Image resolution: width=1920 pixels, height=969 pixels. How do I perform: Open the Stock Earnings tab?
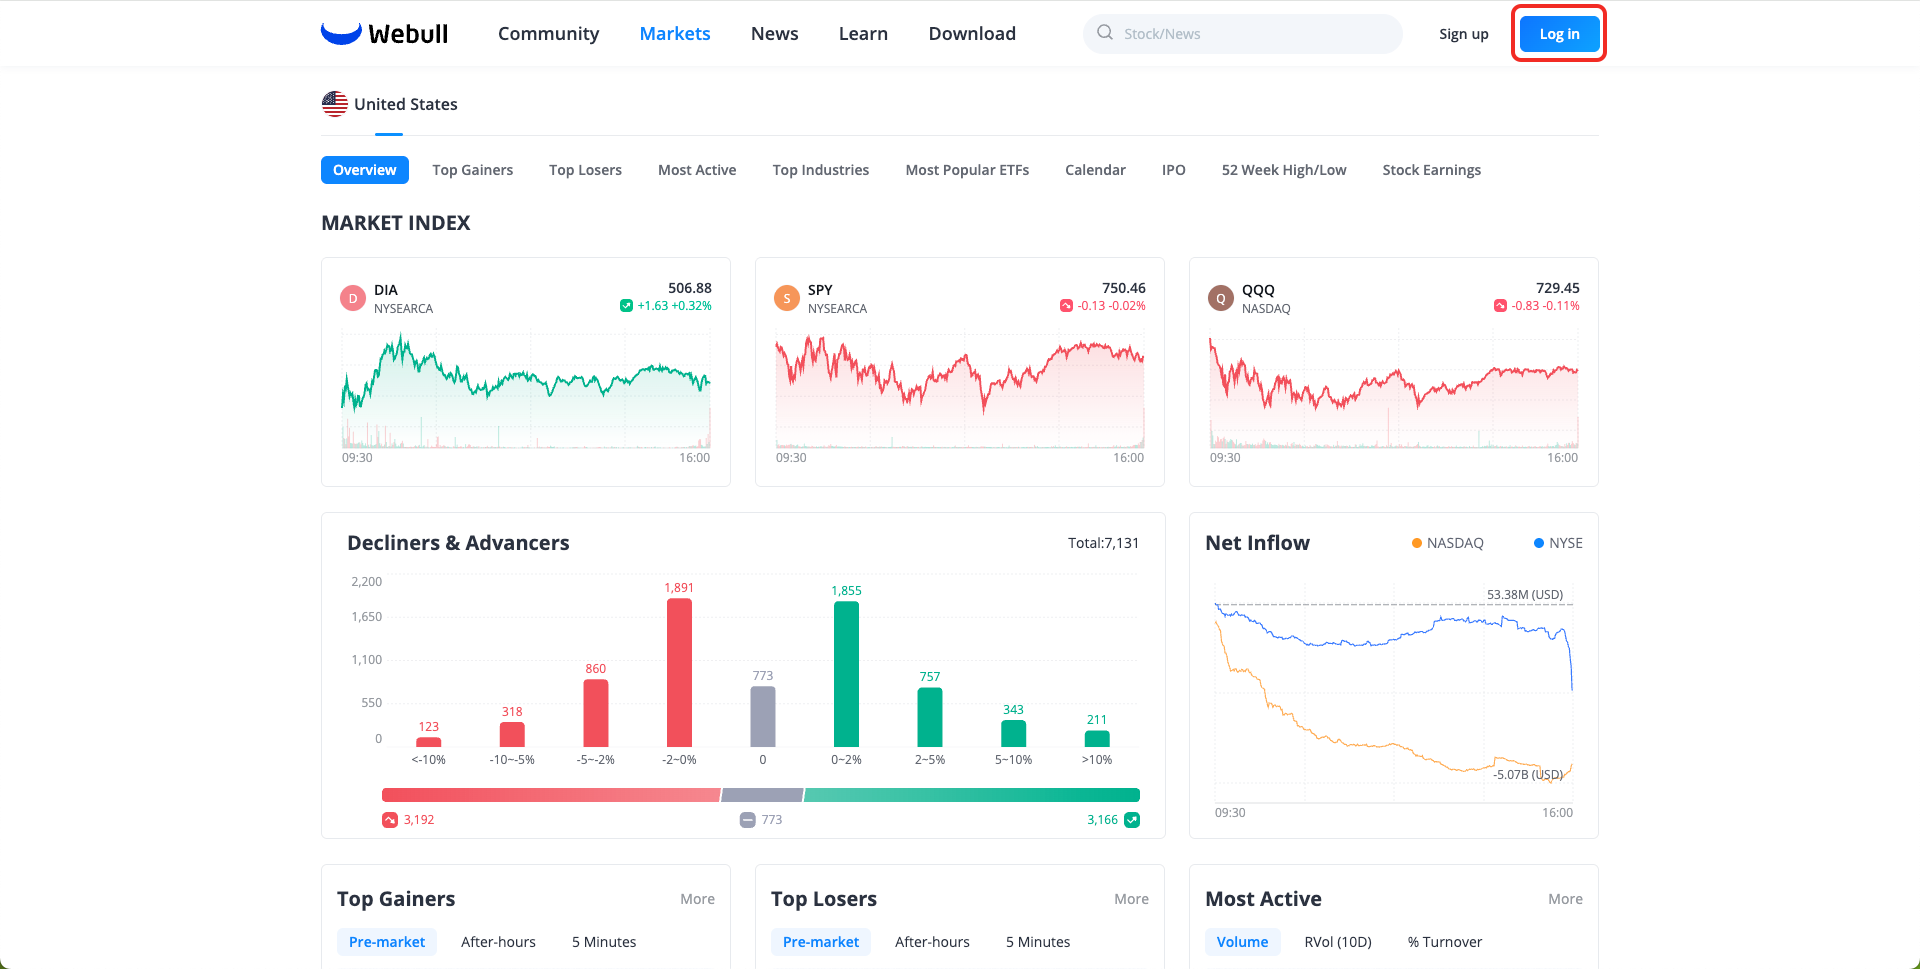[x=1432, y=170]
